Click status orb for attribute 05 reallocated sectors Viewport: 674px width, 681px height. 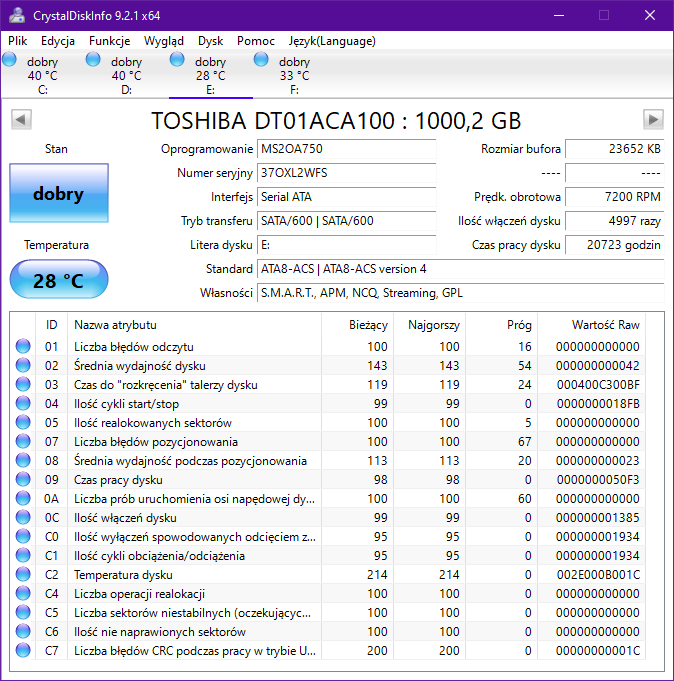(x=23, y=423)
